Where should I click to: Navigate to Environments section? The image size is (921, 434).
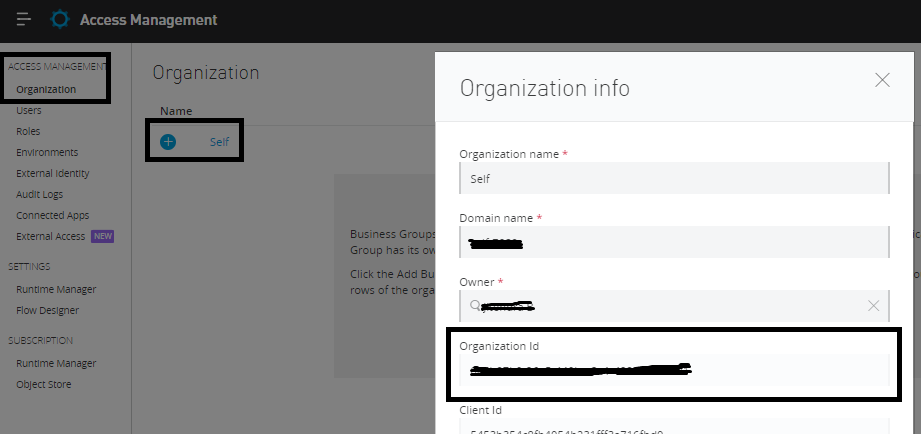coord(47,152)
